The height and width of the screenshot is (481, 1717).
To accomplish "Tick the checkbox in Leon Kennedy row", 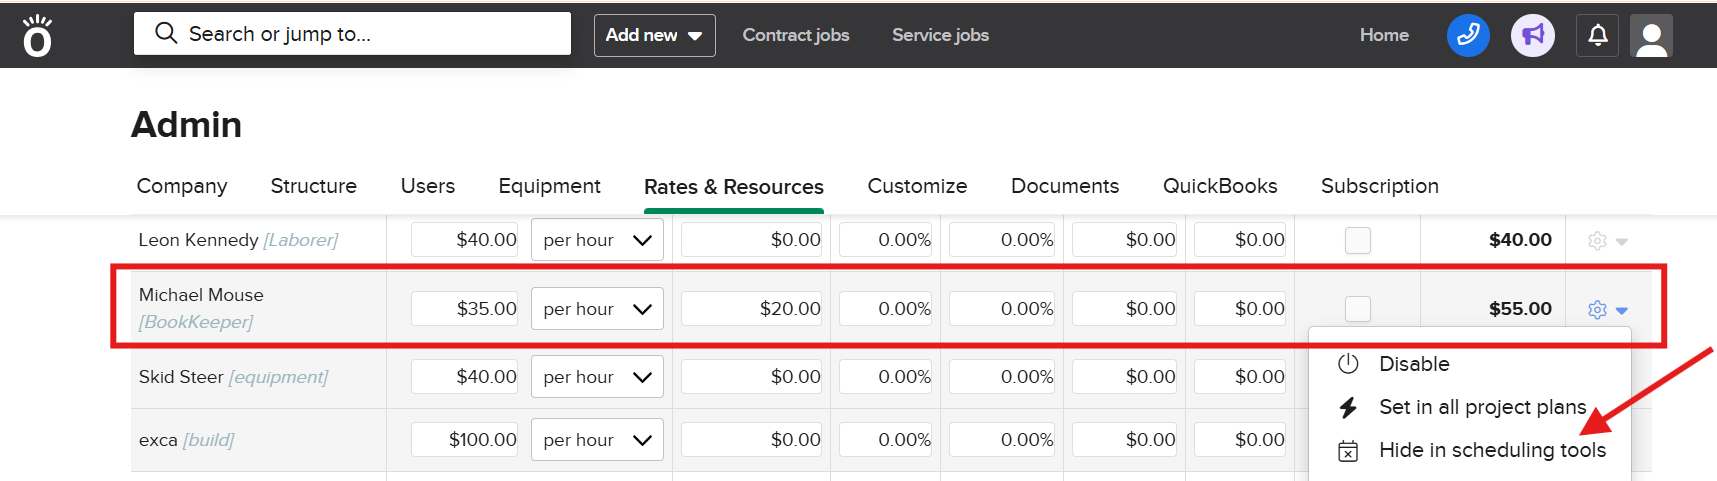I will click(x=1357, y=240).
